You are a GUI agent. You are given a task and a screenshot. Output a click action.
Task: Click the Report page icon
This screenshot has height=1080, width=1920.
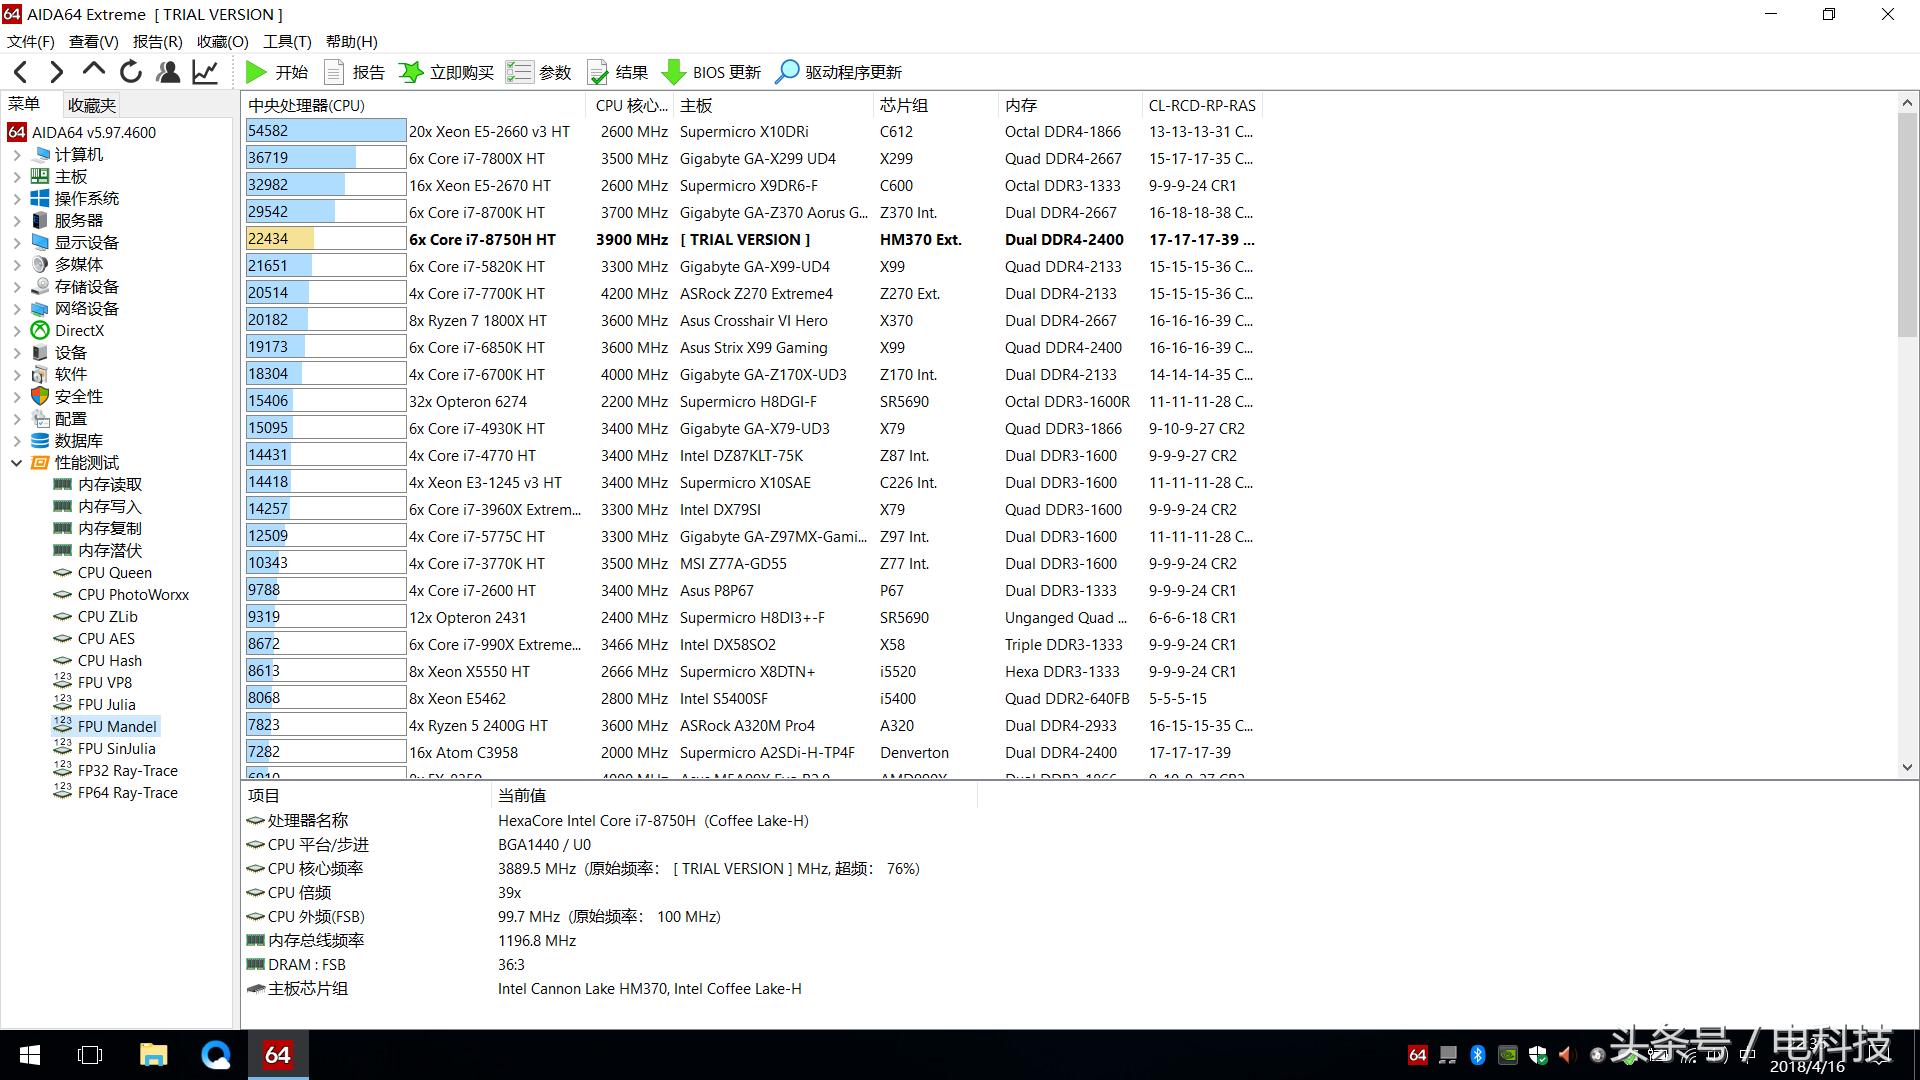[334, 72]
